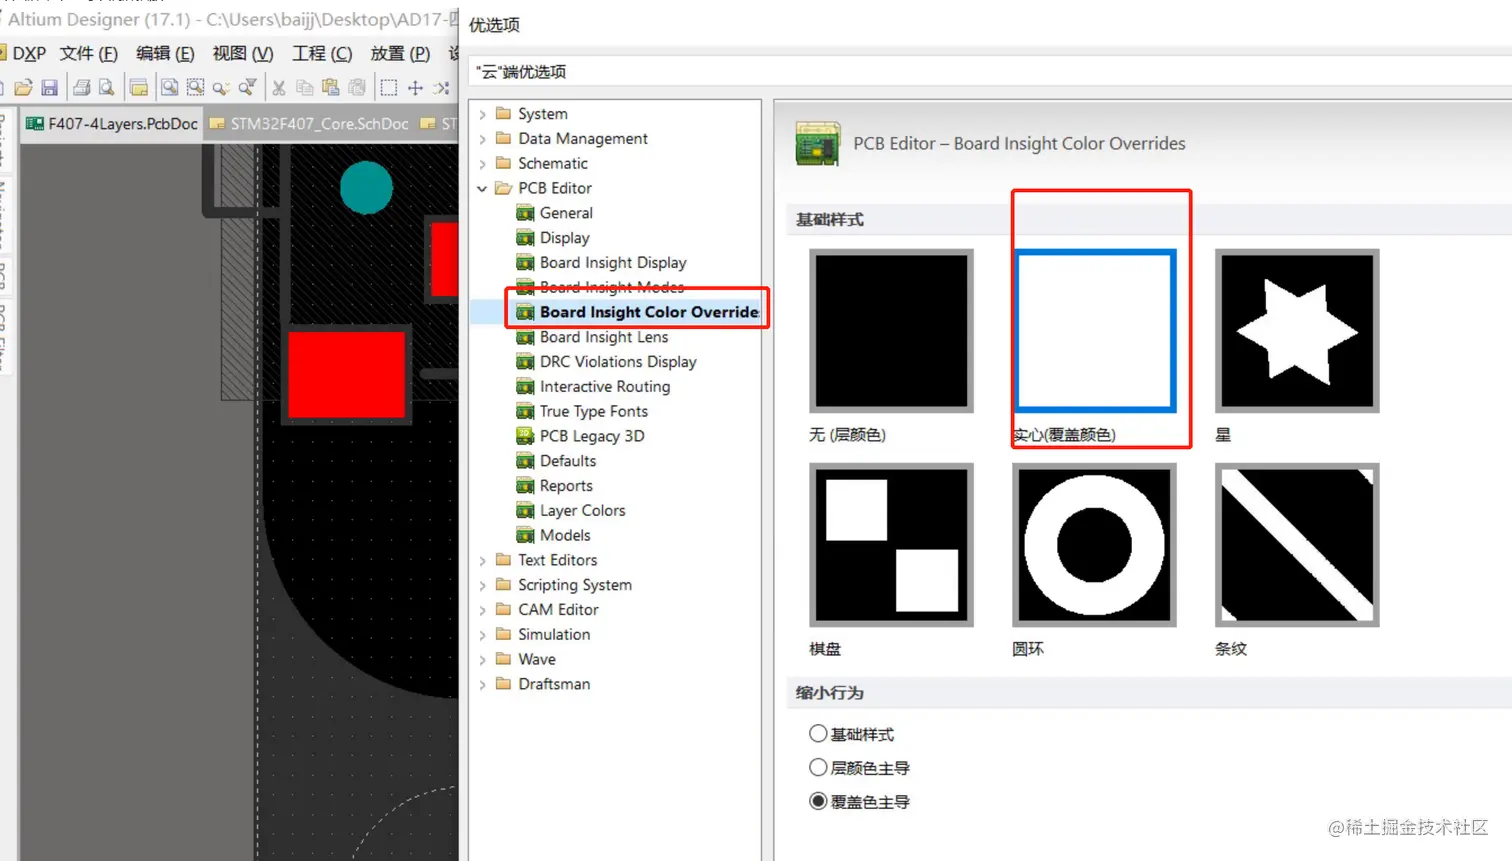Select the 覆盖色主导 radio button
The width and height of the screenshot is (1512, 861).
coord(818,801)
